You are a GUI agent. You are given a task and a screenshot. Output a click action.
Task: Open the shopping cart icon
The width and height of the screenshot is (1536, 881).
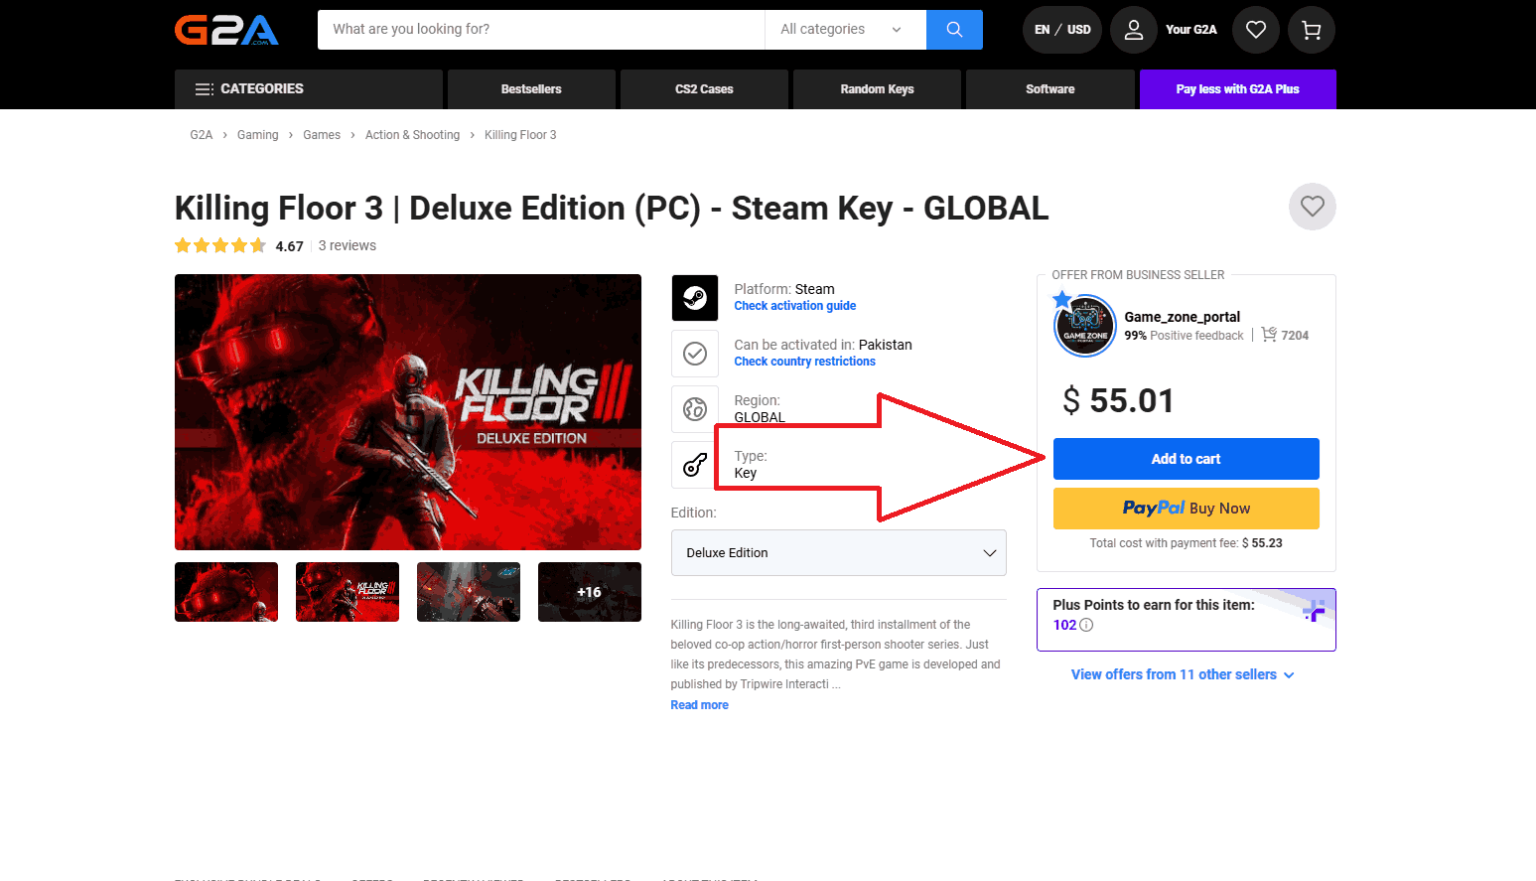pyautogui.click(x=1311, y=29)
